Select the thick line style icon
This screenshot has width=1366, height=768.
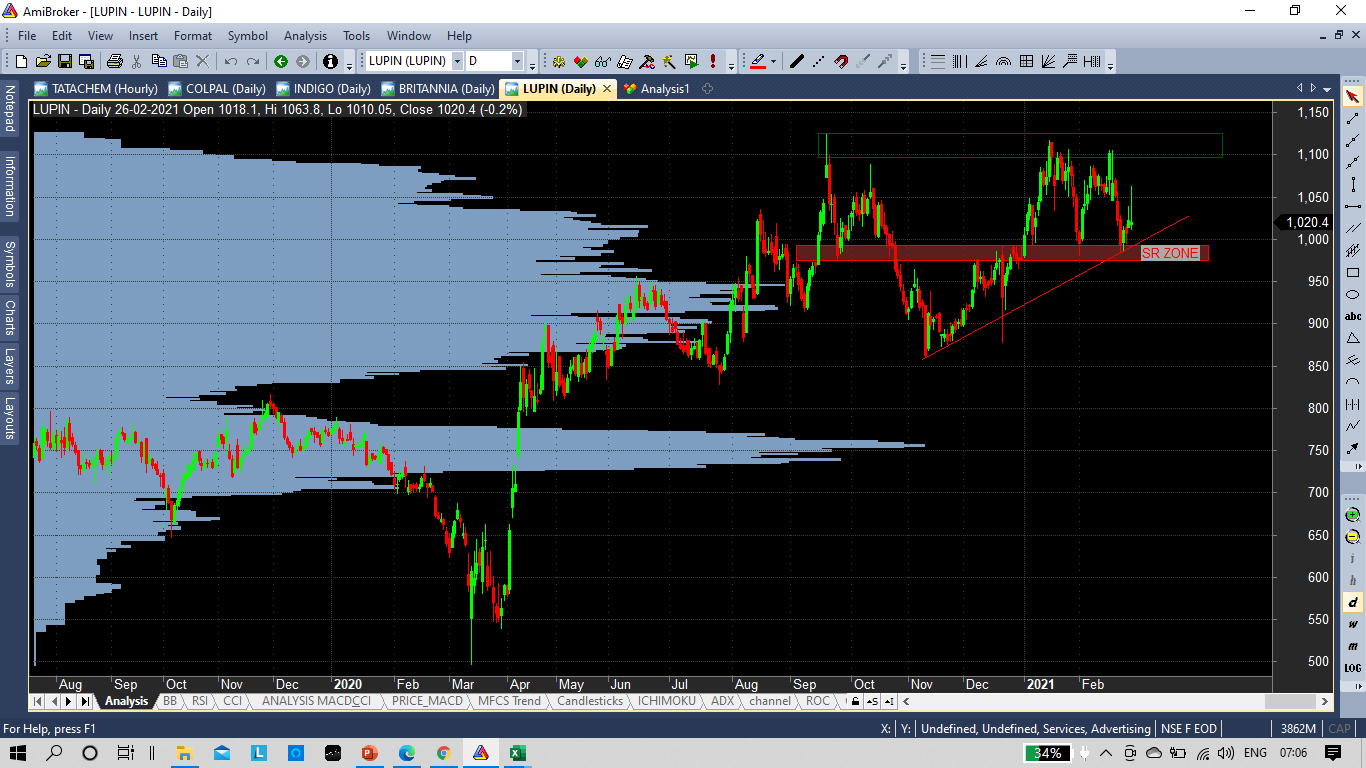coord(797,61)
